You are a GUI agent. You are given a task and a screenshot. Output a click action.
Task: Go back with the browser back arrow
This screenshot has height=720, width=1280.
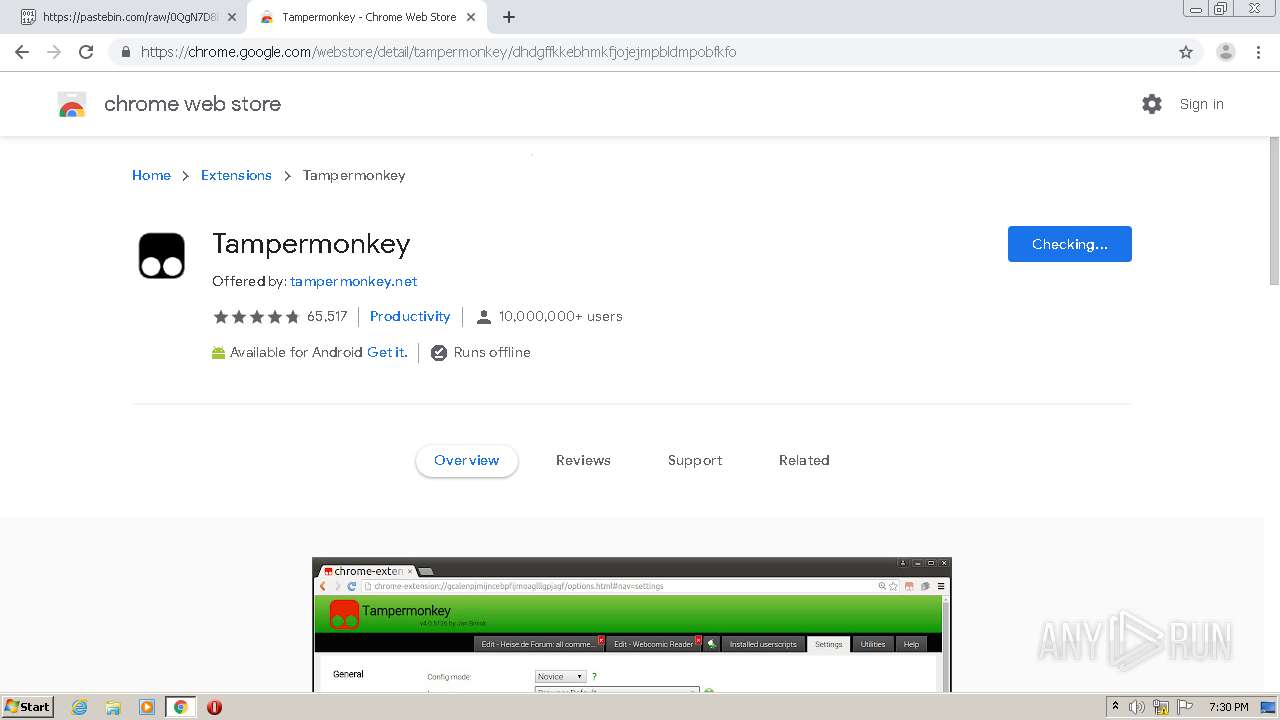click(22, 52)
